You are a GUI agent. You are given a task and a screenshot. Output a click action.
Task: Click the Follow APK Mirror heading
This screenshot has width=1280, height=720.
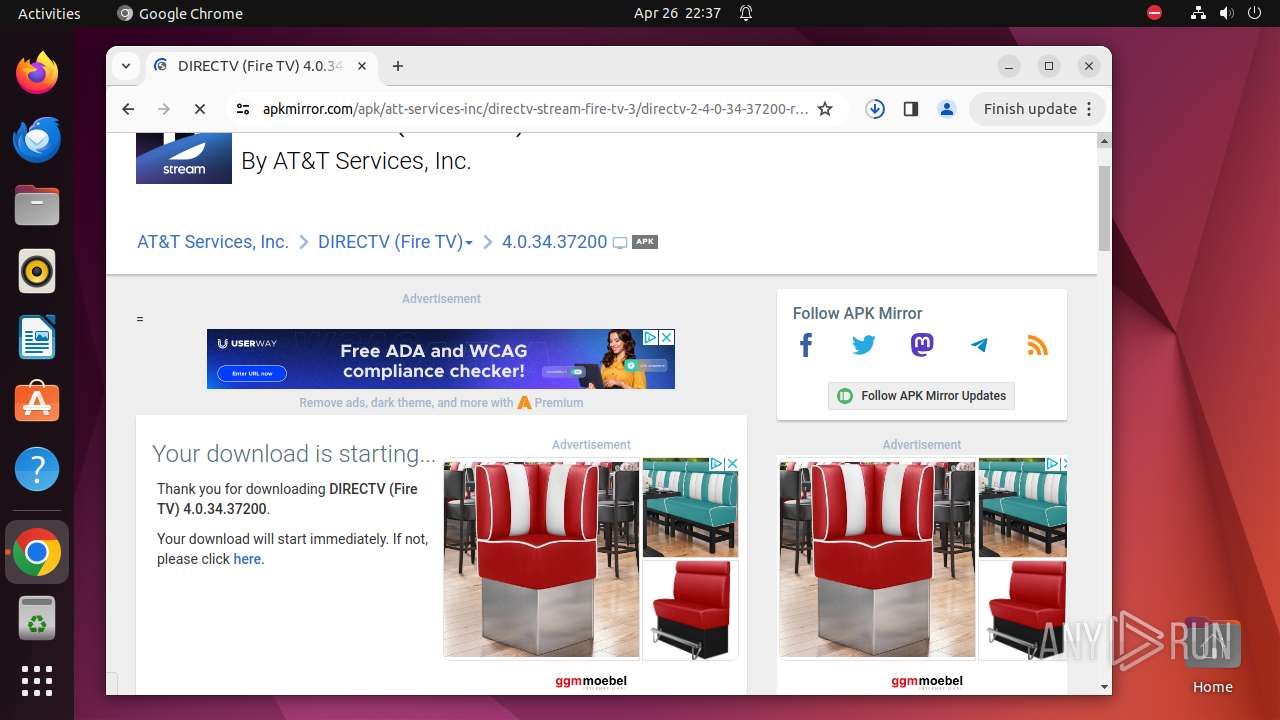pyautogui.click(x=857, y=313)
